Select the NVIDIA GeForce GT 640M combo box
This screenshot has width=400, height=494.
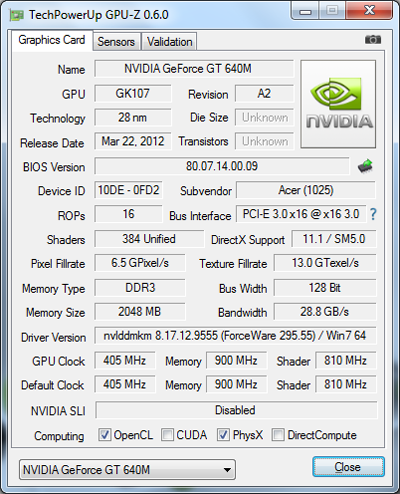127,470
